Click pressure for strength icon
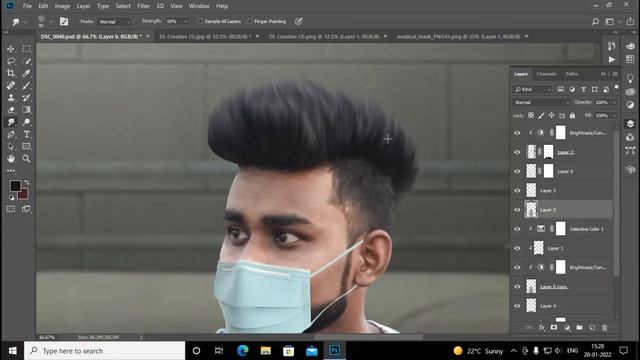This screenshot has height=360, width=640. pyautogui.click(x=299, y=21)
